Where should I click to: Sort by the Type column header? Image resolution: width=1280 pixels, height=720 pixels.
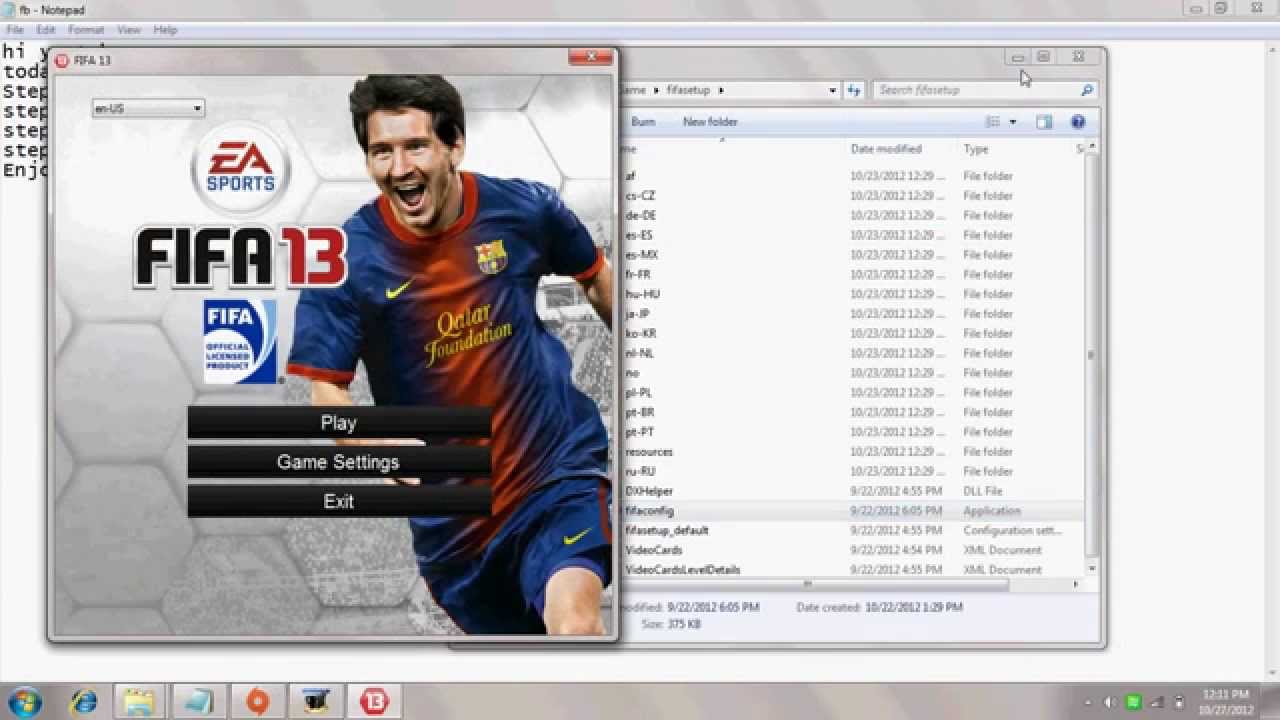click(x=976, y=149)
